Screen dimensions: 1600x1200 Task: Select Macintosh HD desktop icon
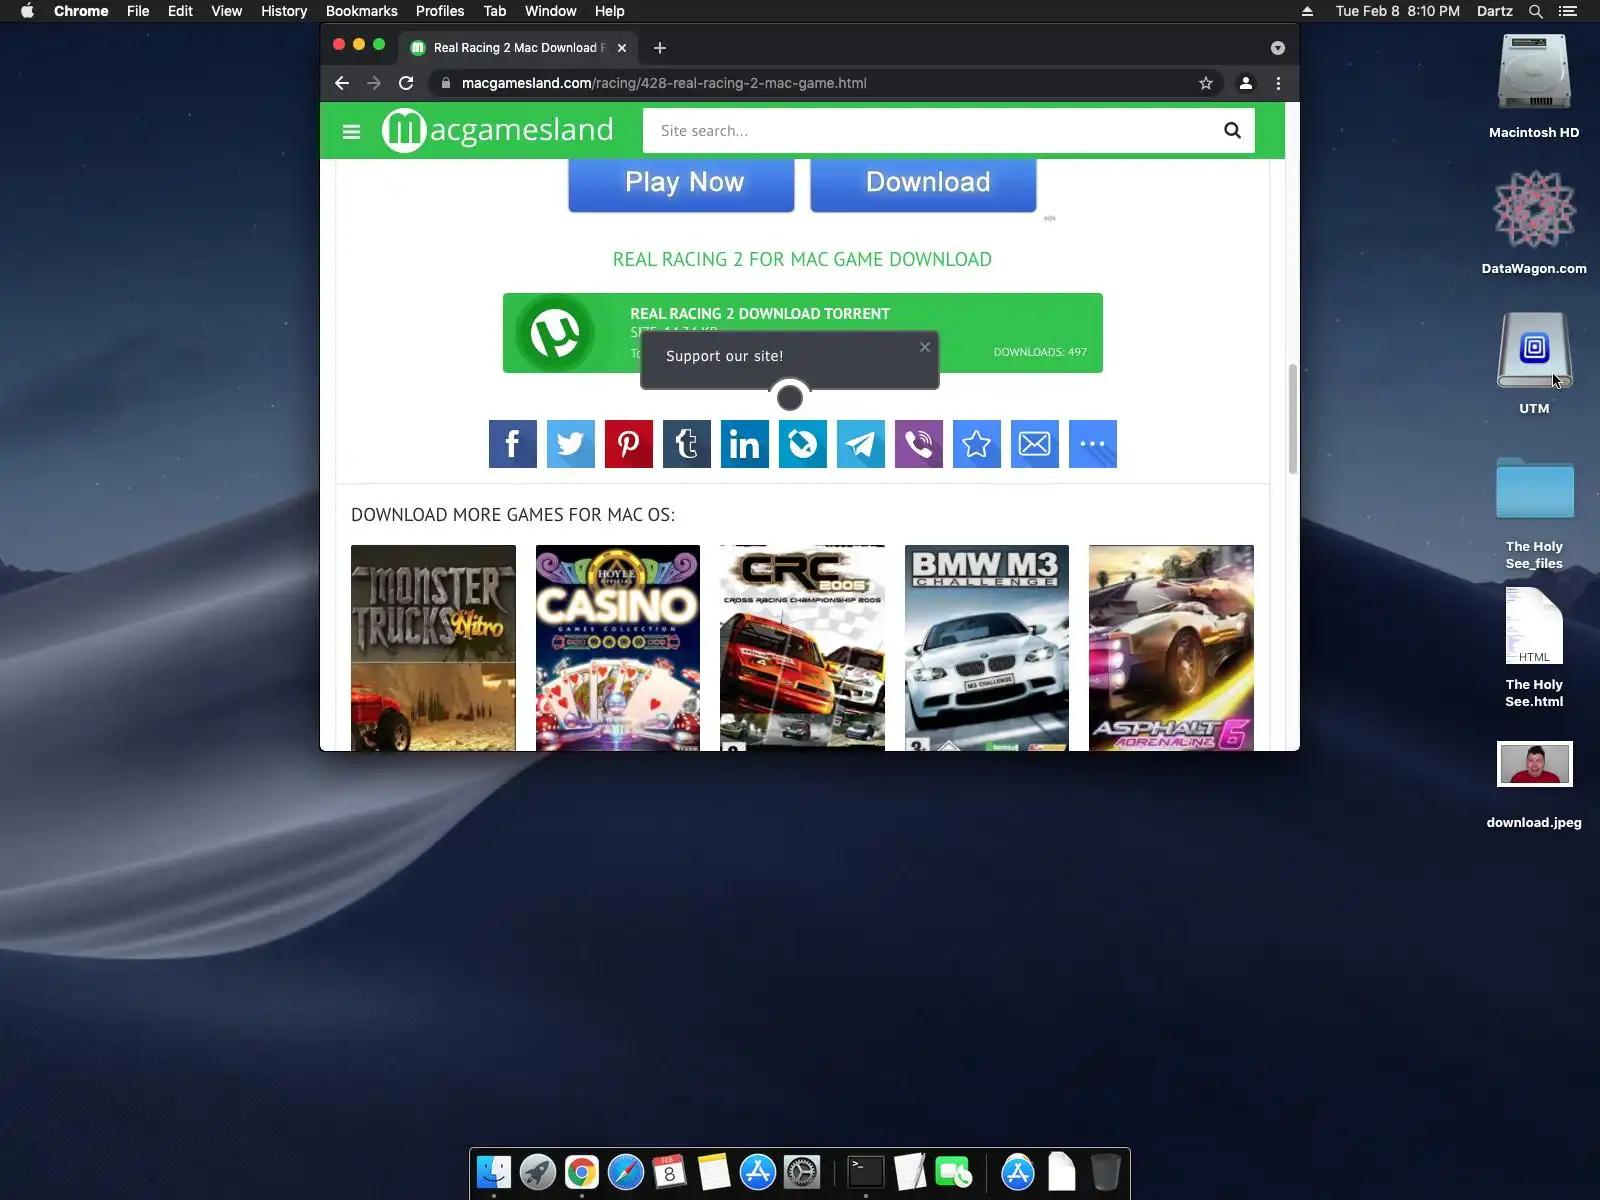click(1534, 87)
